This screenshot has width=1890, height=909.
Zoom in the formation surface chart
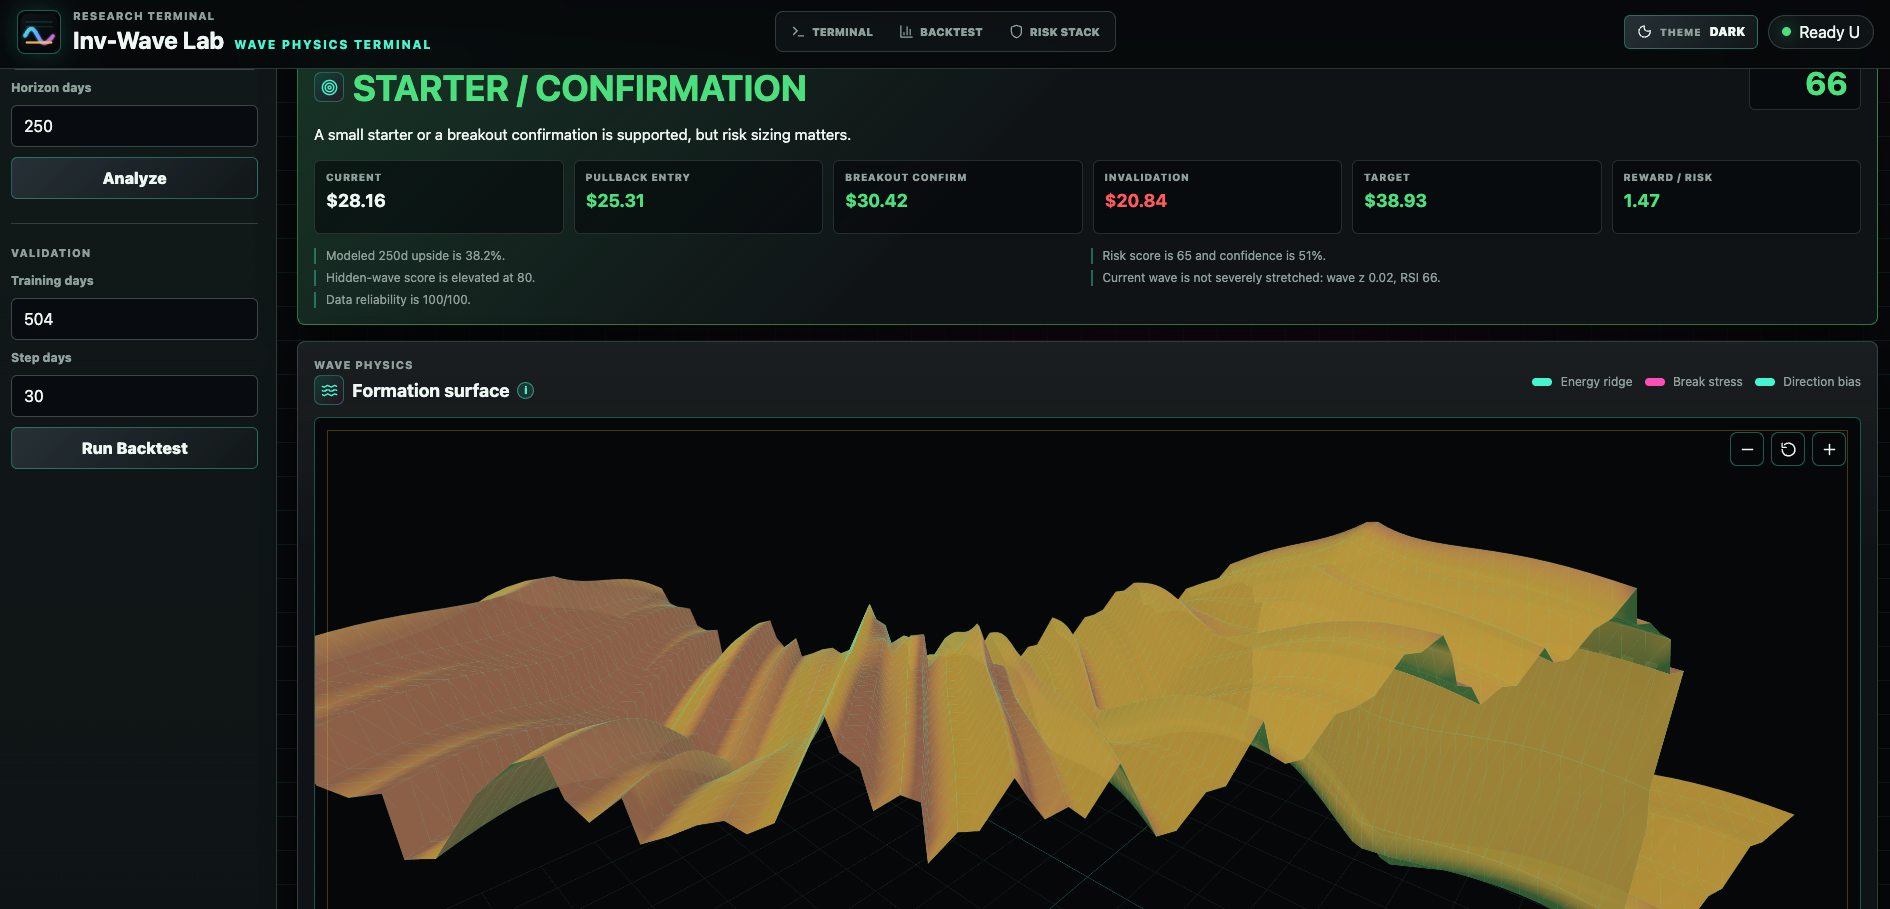[x=1829, y=449]
